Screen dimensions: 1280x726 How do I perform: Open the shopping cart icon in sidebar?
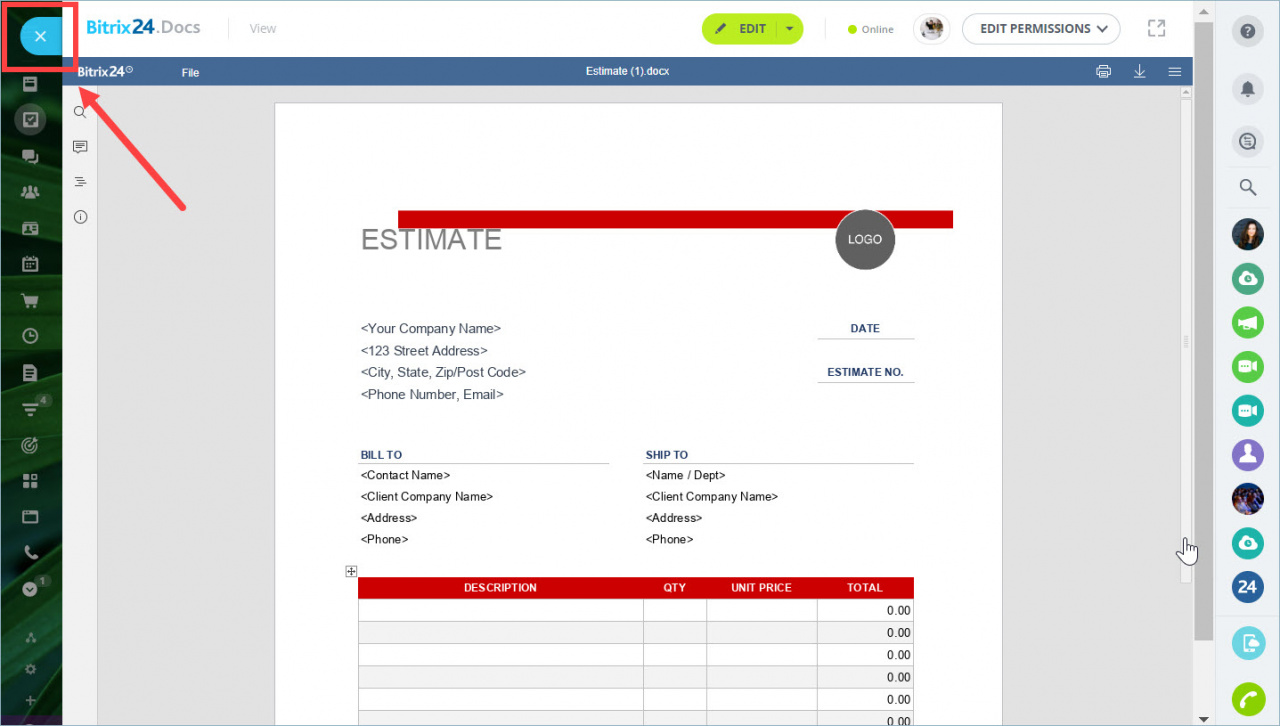(30, 300)
